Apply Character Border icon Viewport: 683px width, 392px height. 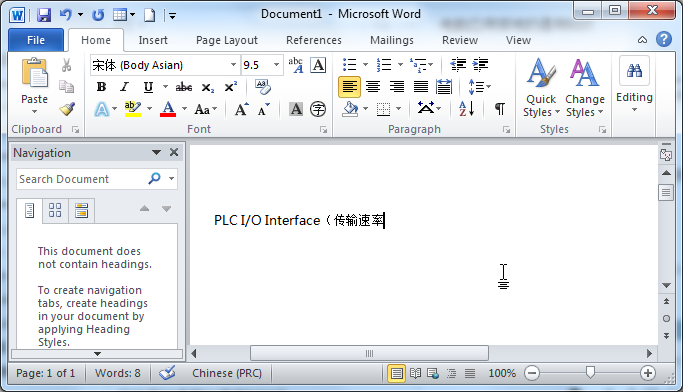point(318,65)
